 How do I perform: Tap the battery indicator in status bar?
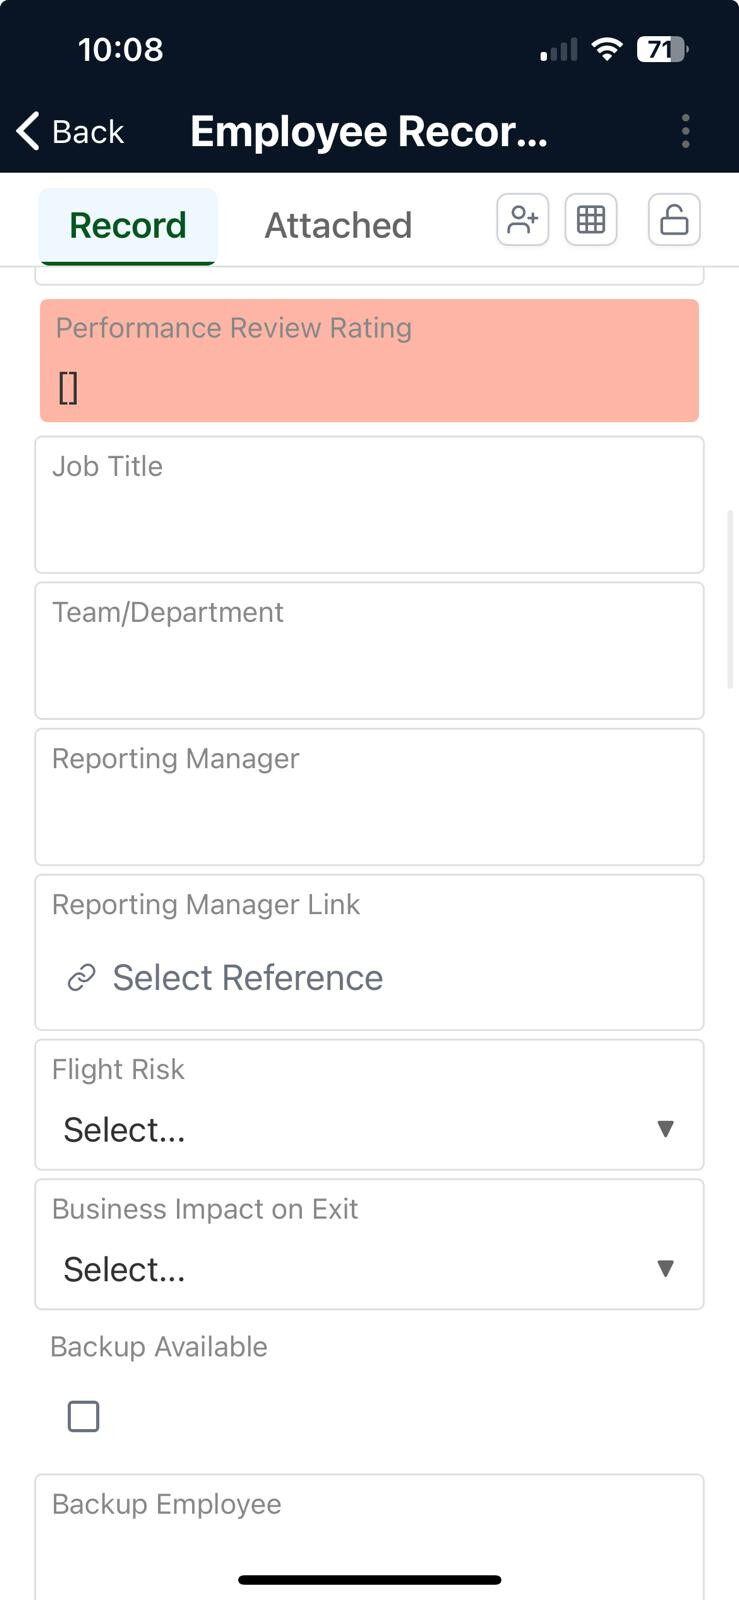tap(662, 49)
